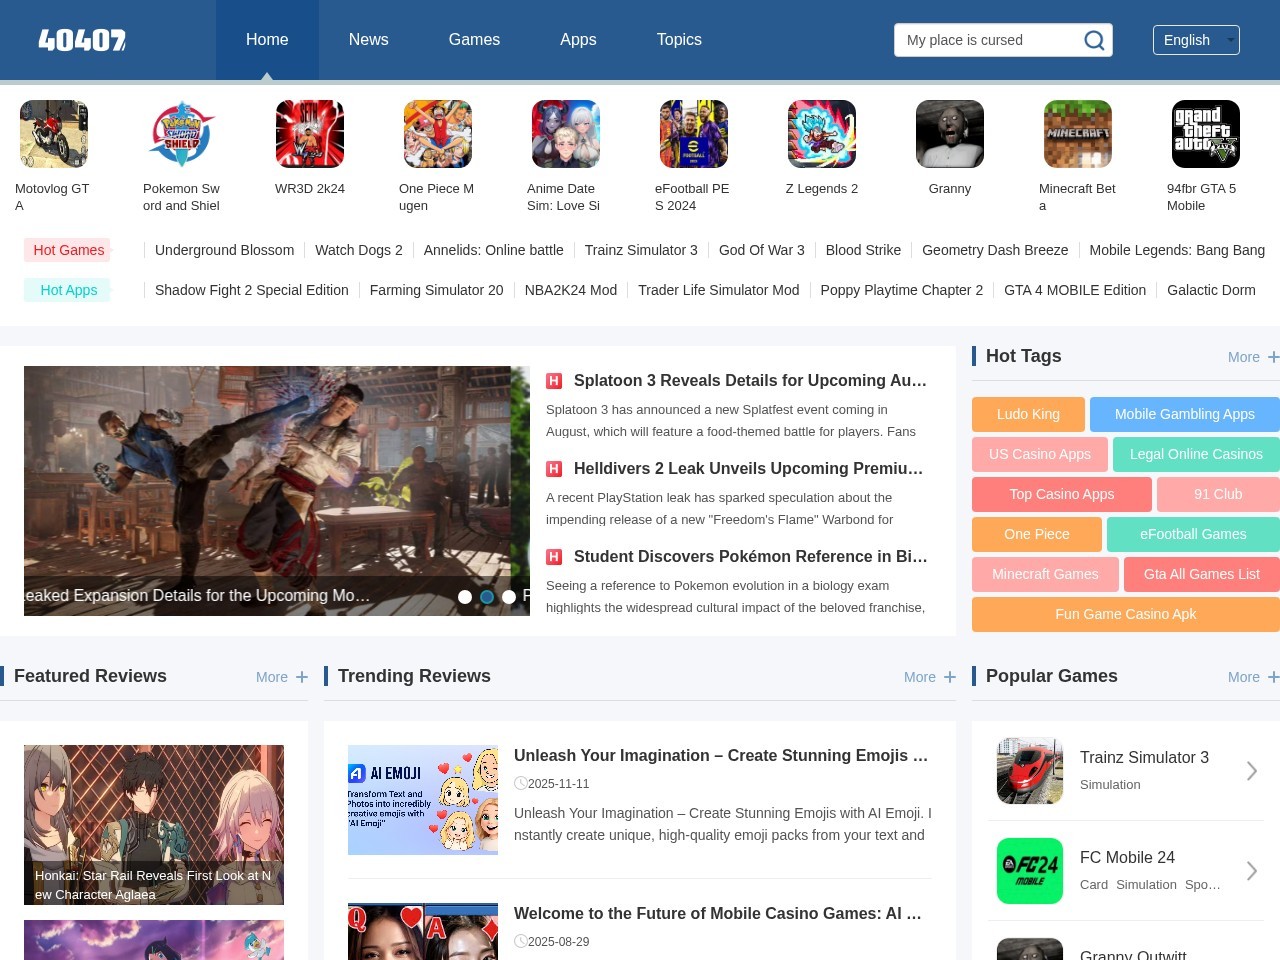Screen dimensions: 1280x960
Task: Open the English language dropdown
Action: click(1196, 40)
